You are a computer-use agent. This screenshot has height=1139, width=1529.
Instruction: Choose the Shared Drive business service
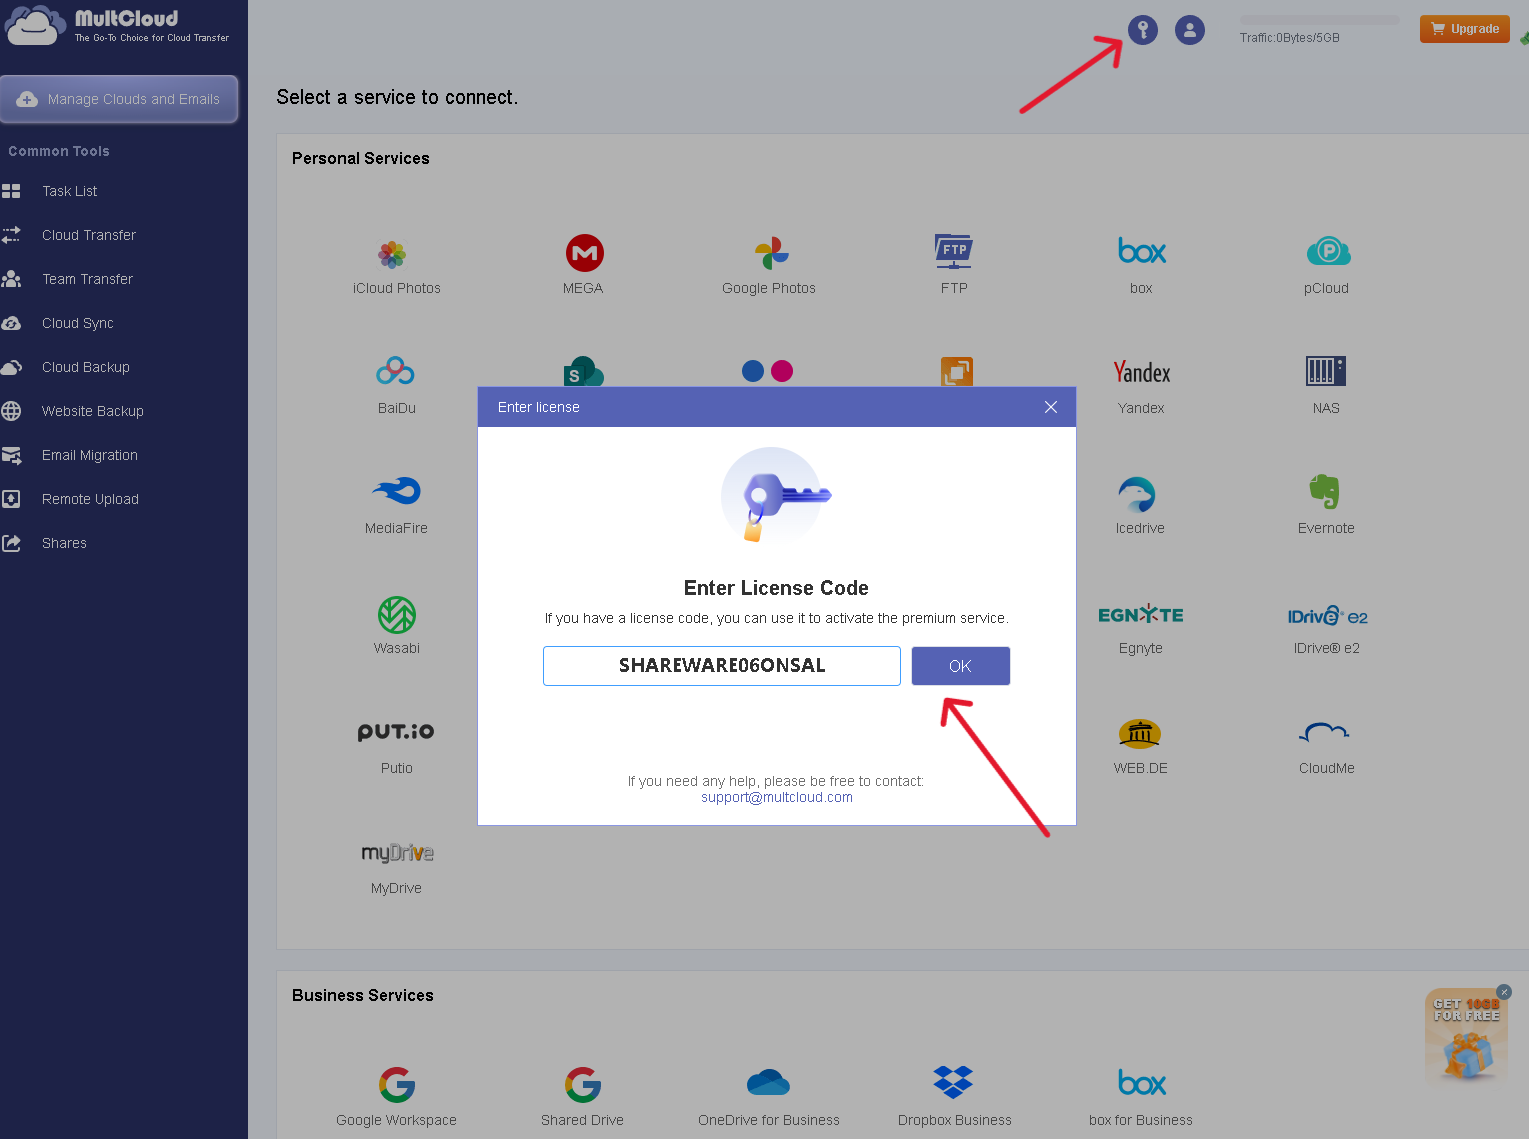(583, 1085)
